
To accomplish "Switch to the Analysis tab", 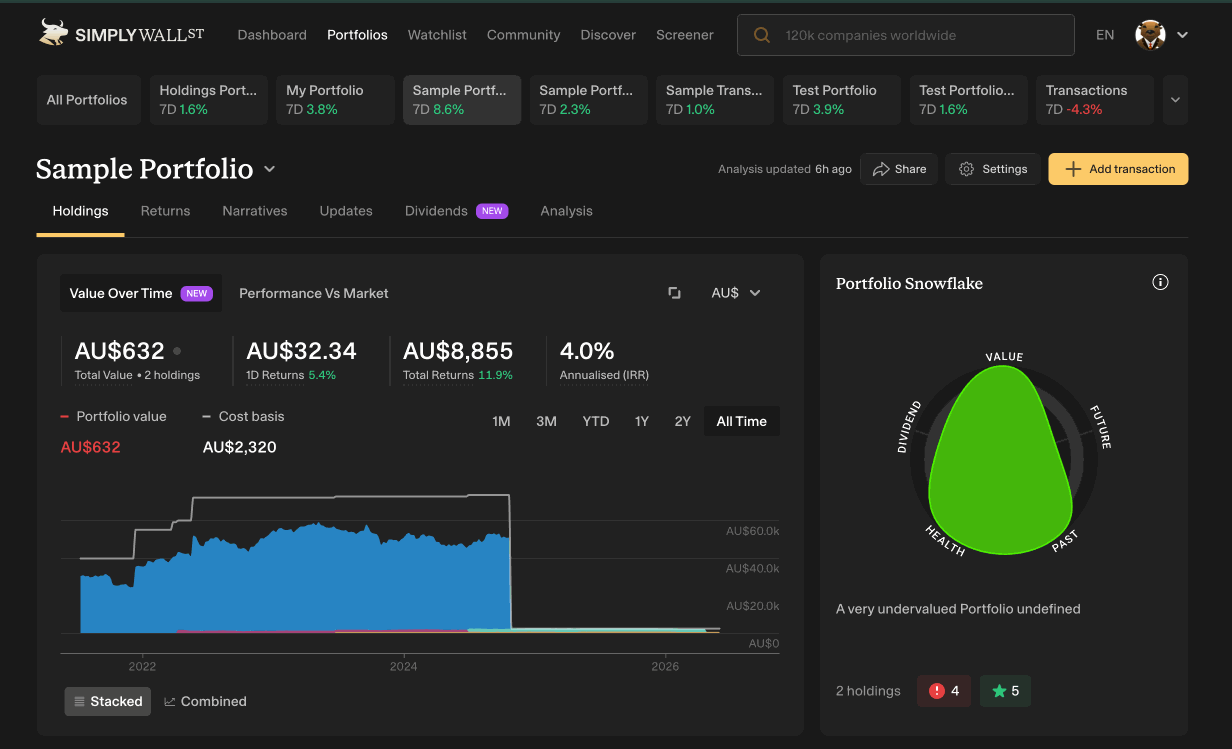I will pos(566,211).
